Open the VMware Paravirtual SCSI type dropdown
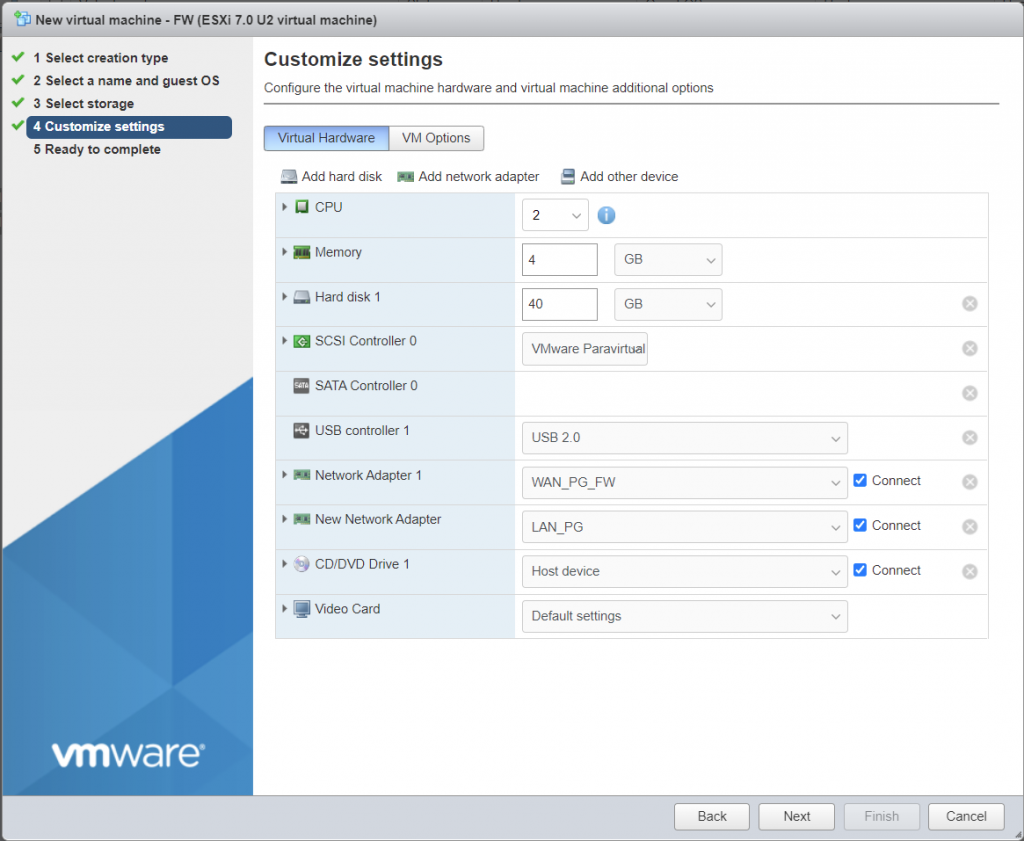The image size is (1024, 841). [x=584, y=349]
